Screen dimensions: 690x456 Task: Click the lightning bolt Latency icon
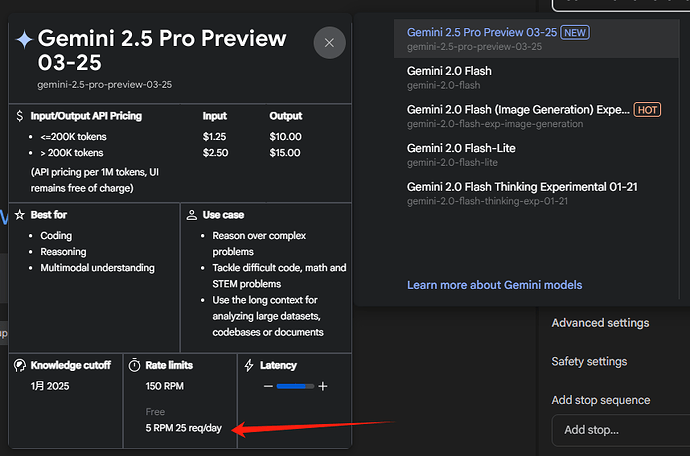[249, 365]
